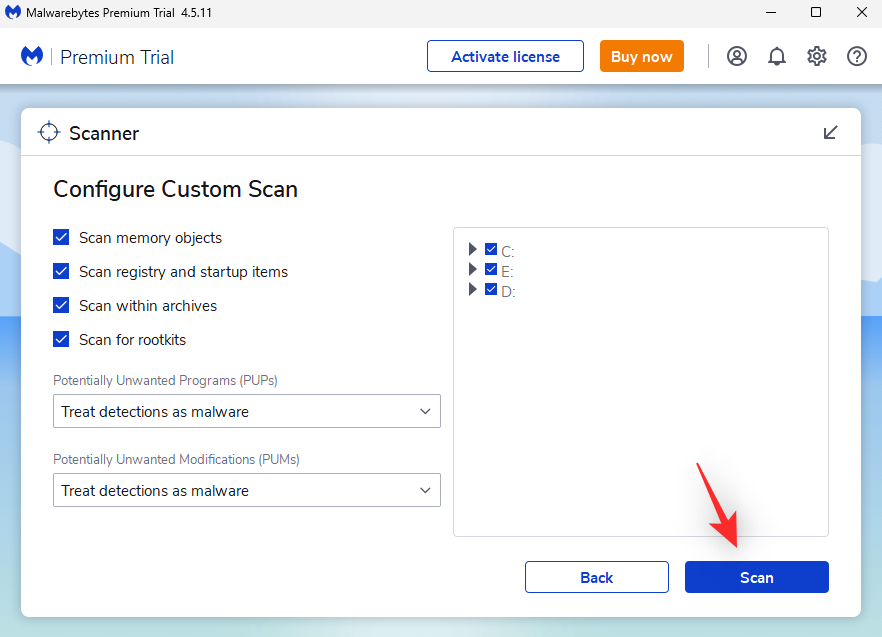Open the account profile icon

[x=737, y=56]
